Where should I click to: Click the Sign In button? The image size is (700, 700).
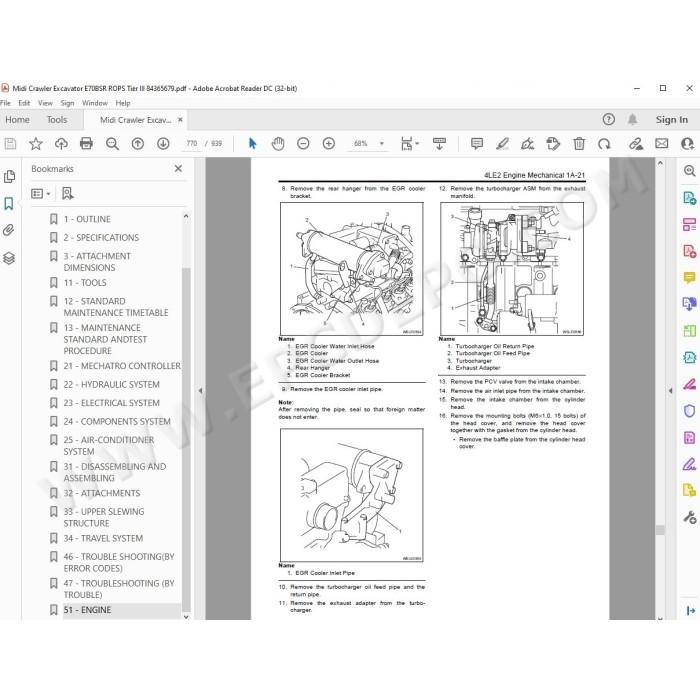tap(671, 120)
